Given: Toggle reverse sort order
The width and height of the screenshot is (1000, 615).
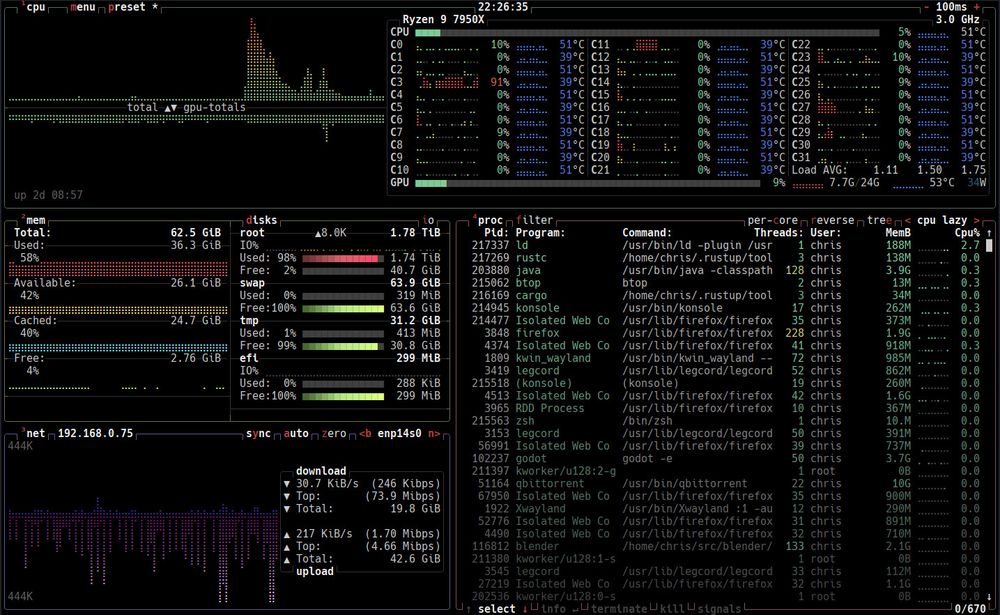Looking at the screenshot, I should 832,220.
